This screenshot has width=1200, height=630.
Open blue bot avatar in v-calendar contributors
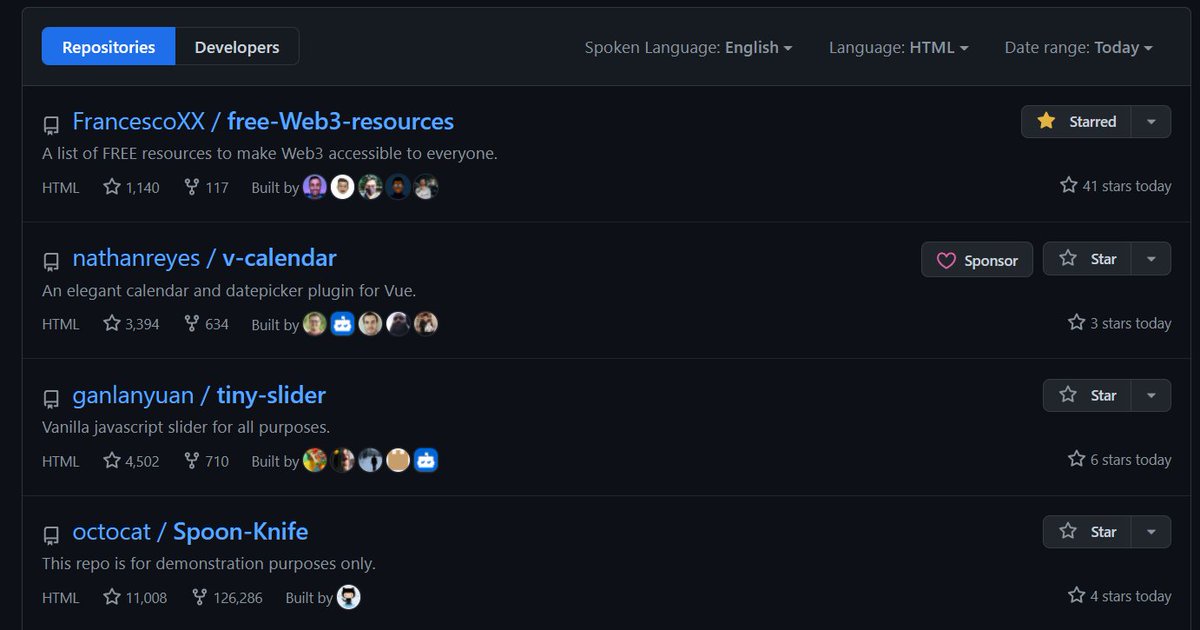[343, 323]
